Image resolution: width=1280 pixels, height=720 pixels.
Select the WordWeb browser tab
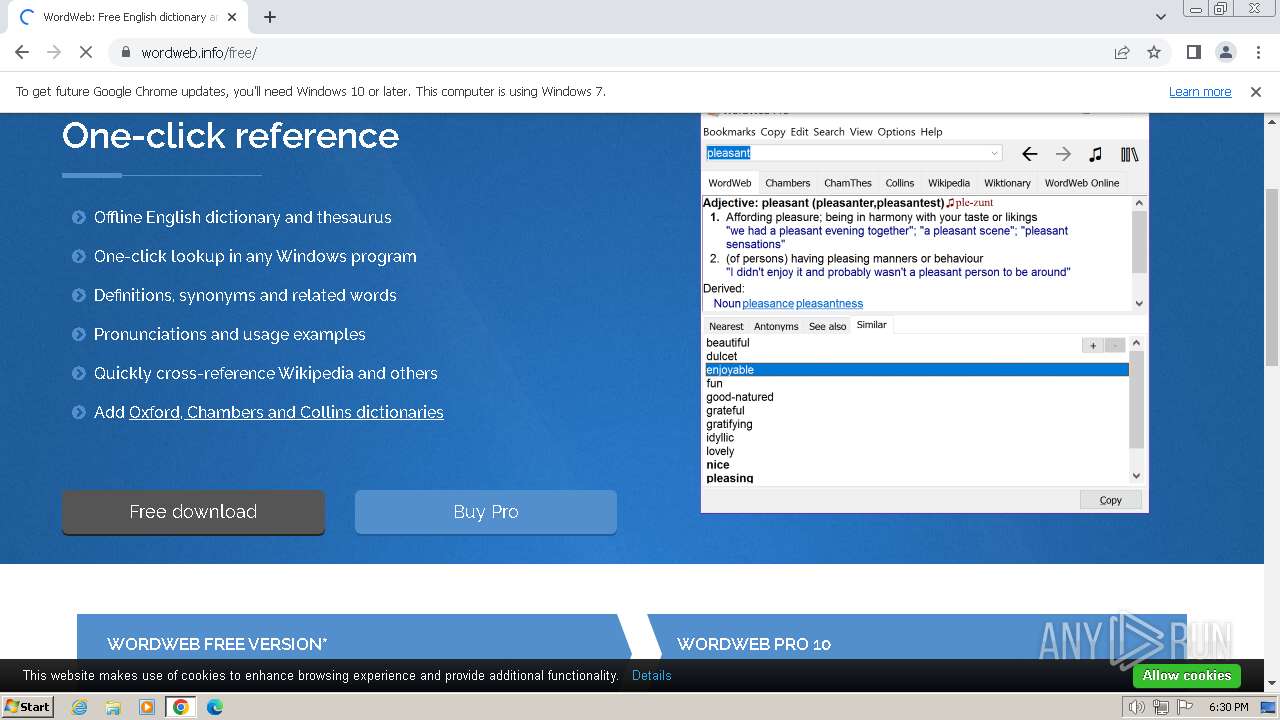[130, 17]
